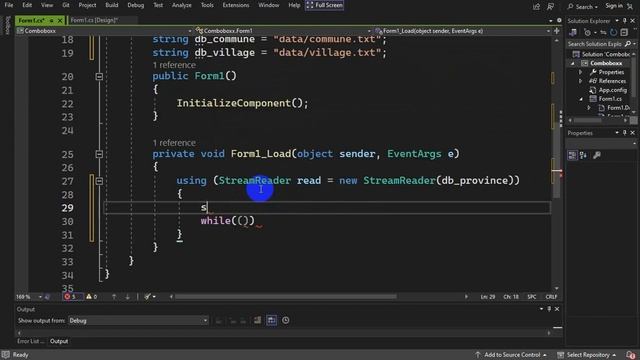Click the Live Share icon
This screenshot has height=360, width=640.
pyautogui.click(x=536, y=6)
